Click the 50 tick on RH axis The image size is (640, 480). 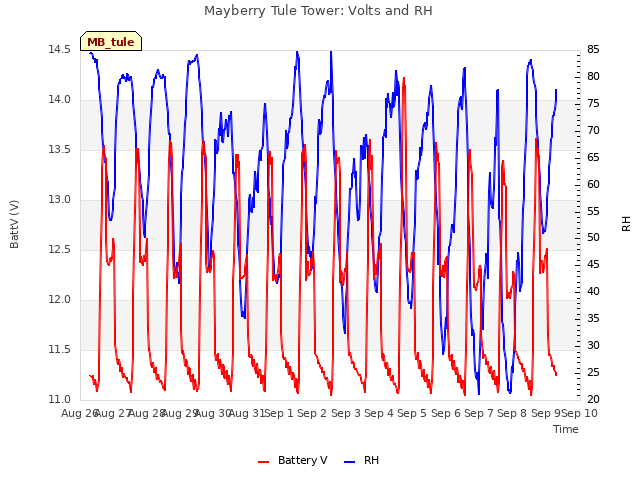click(x=593, y=238)
